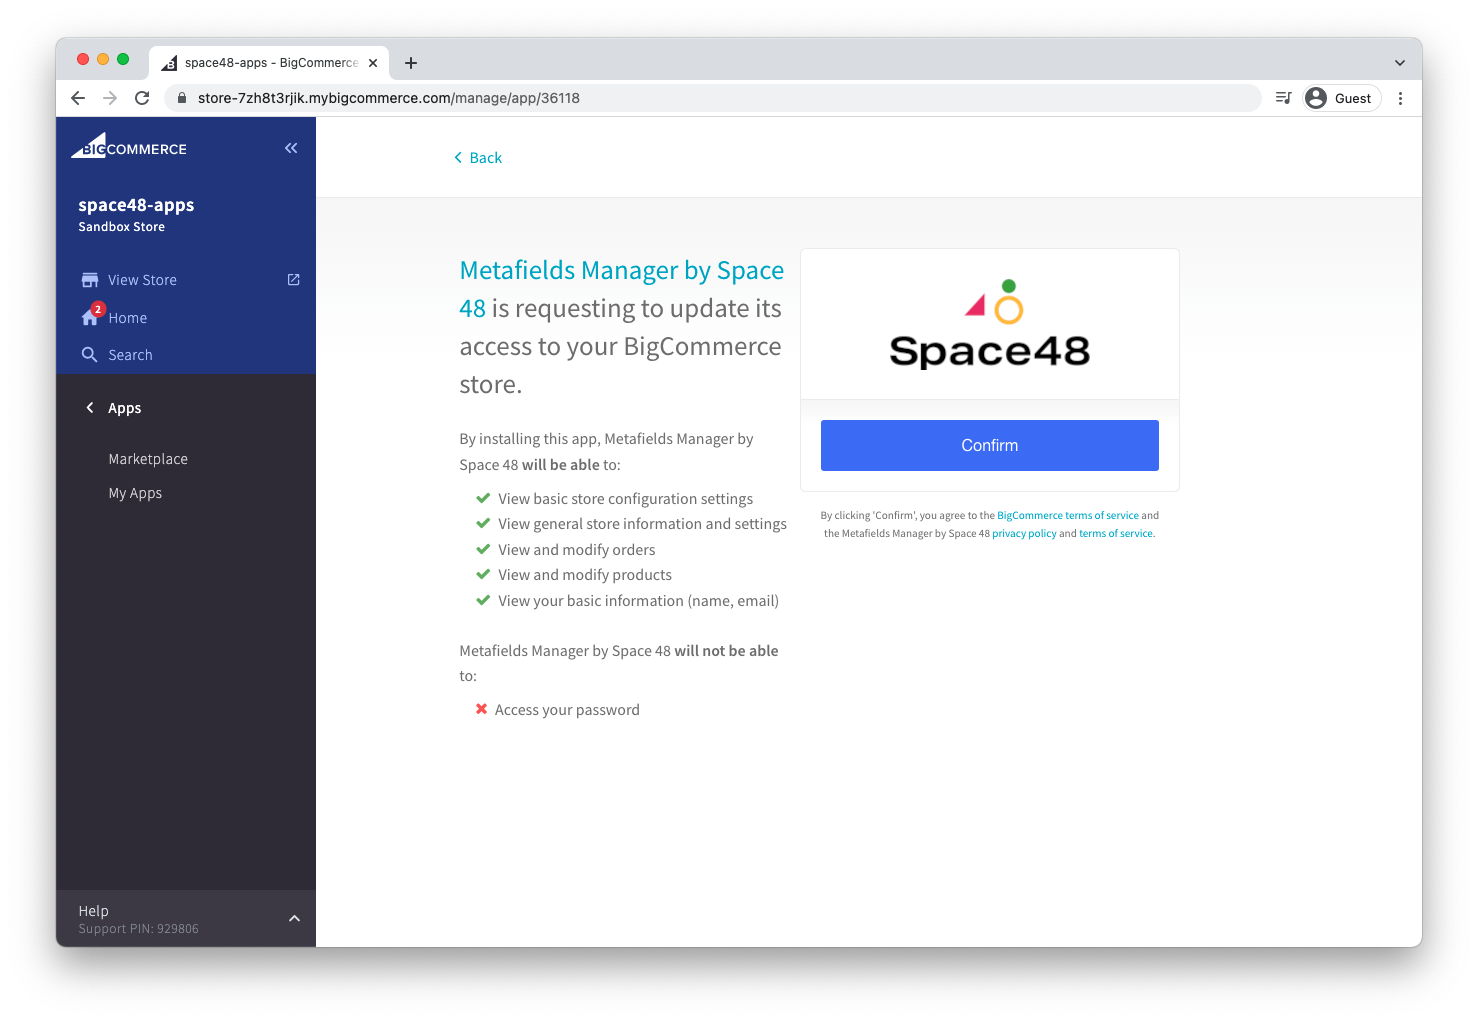Click the green checkmark beside View and modify orders
This screenshot has width=1478, height=1021.
click(483, 549)
